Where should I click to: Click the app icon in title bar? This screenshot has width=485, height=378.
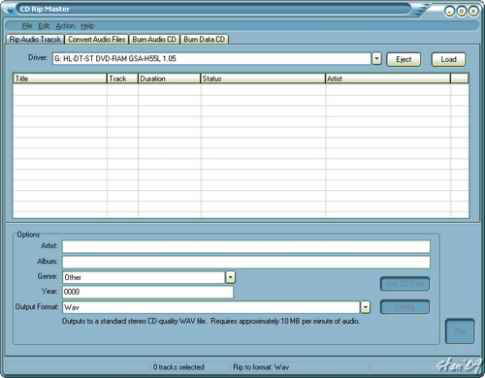(x=9, y=9)
